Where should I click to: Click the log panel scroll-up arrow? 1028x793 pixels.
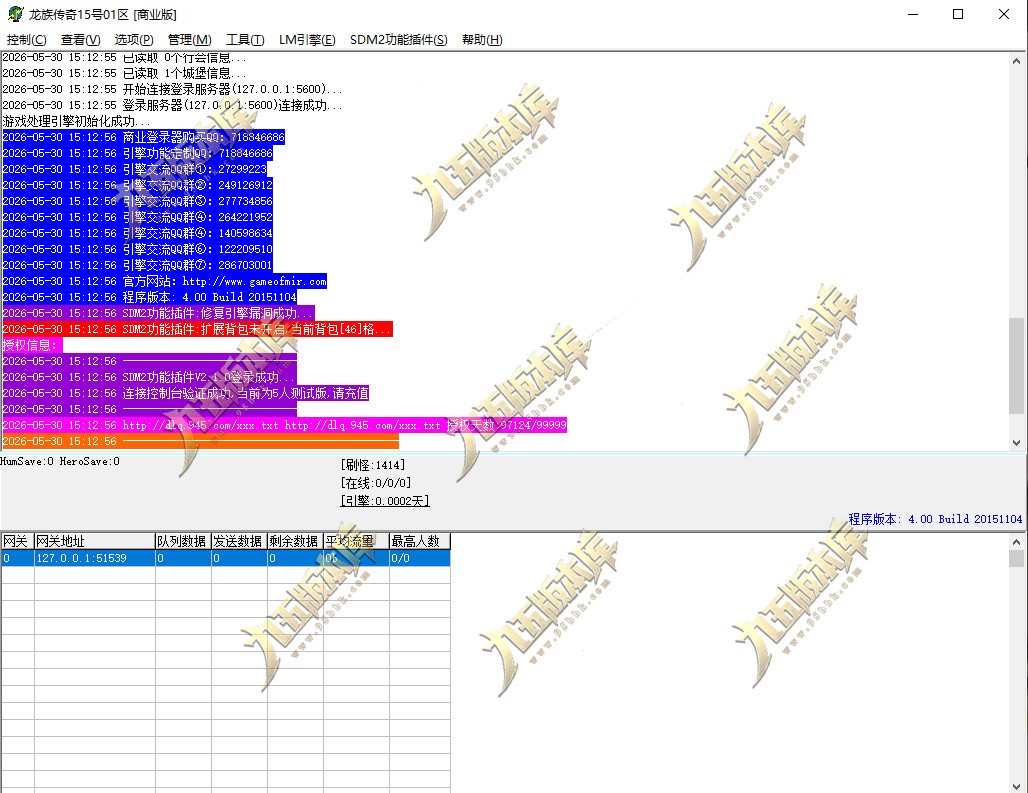pos(1016,61)
